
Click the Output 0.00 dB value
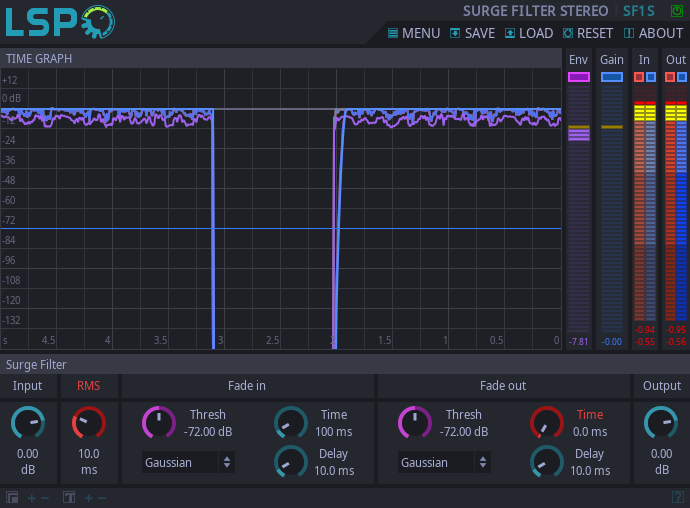tap(661, 462)
